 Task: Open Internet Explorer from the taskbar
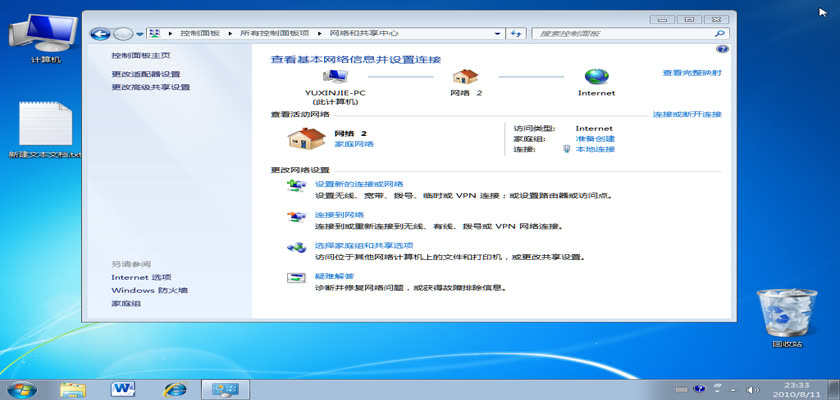tap(176, 387)
